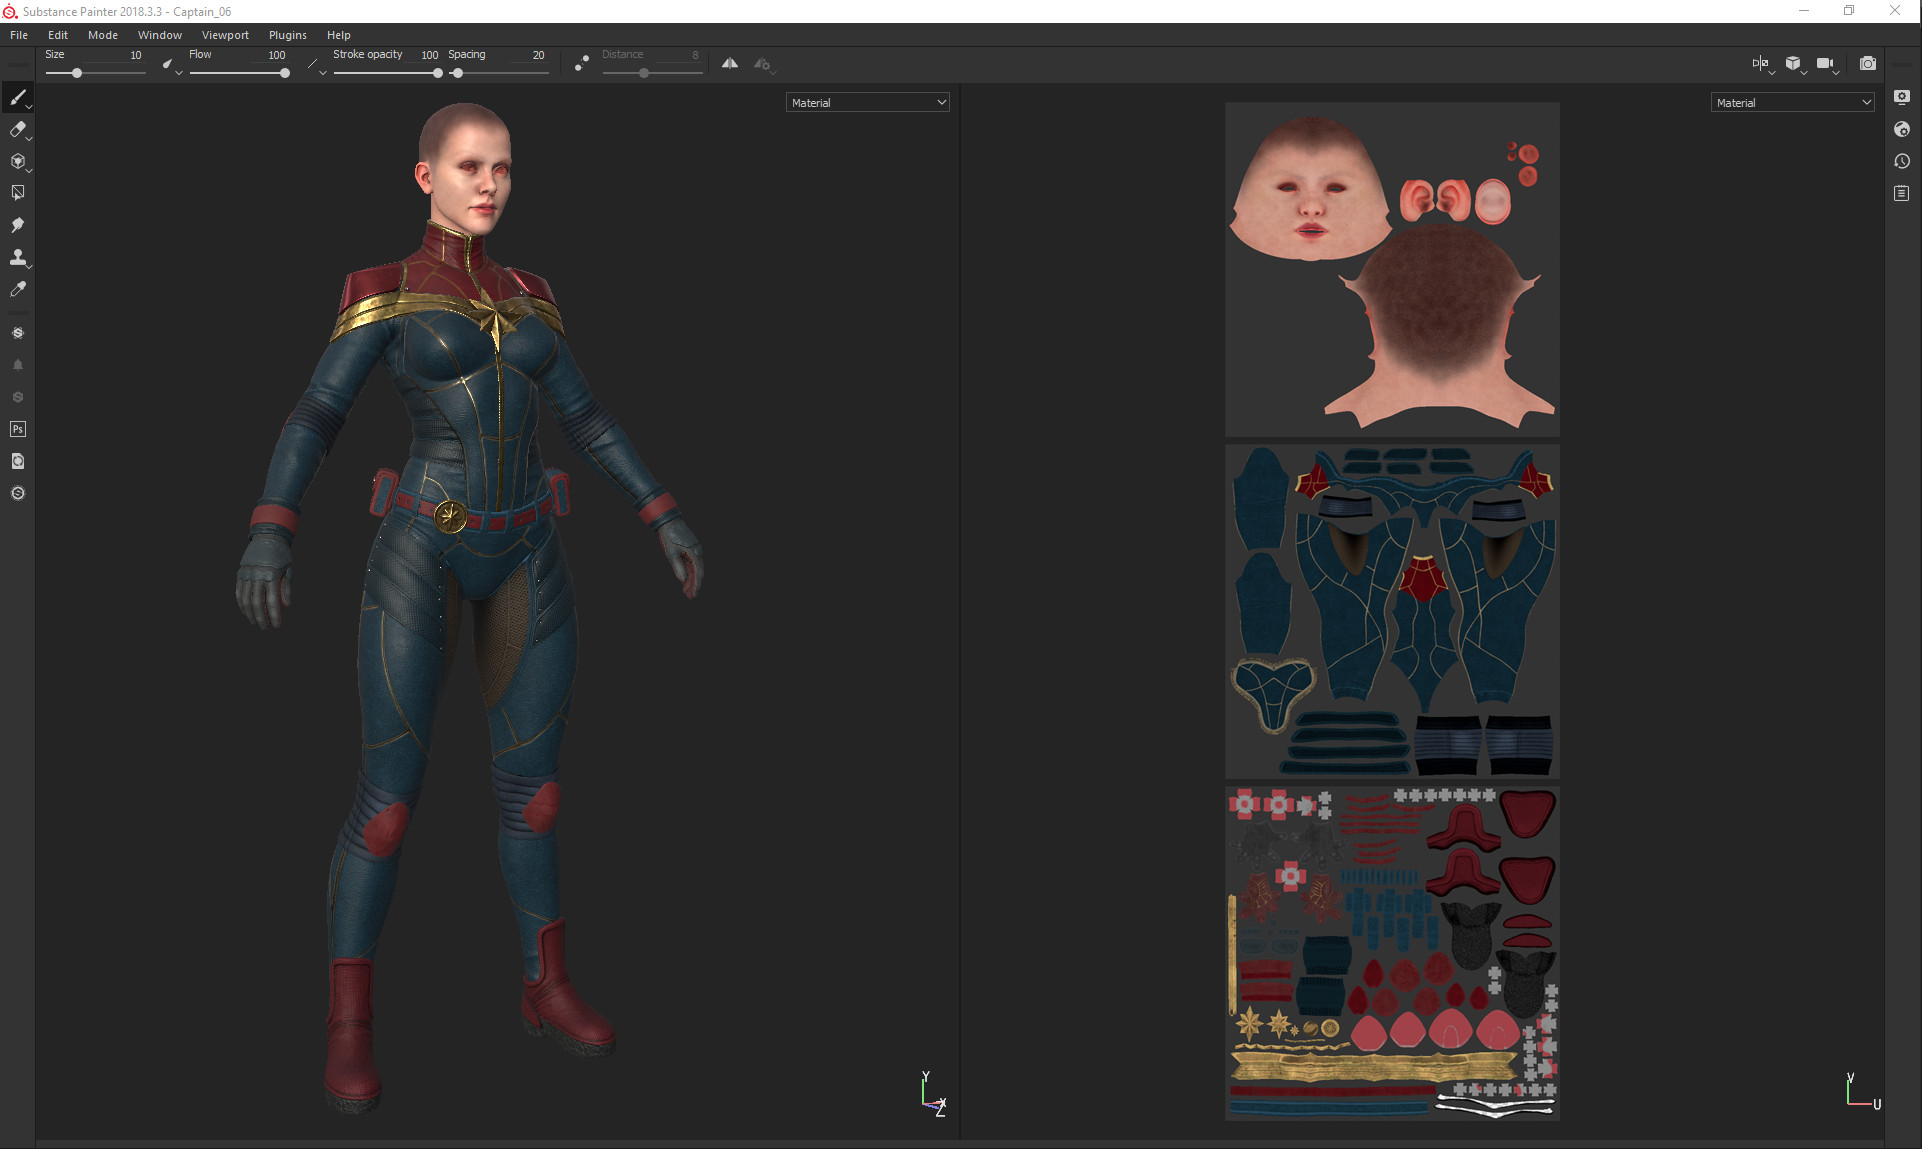This screenshot has width=1922, height=1149.
Task: Click the Spacing value field 20
Action: tap(538, 55)
